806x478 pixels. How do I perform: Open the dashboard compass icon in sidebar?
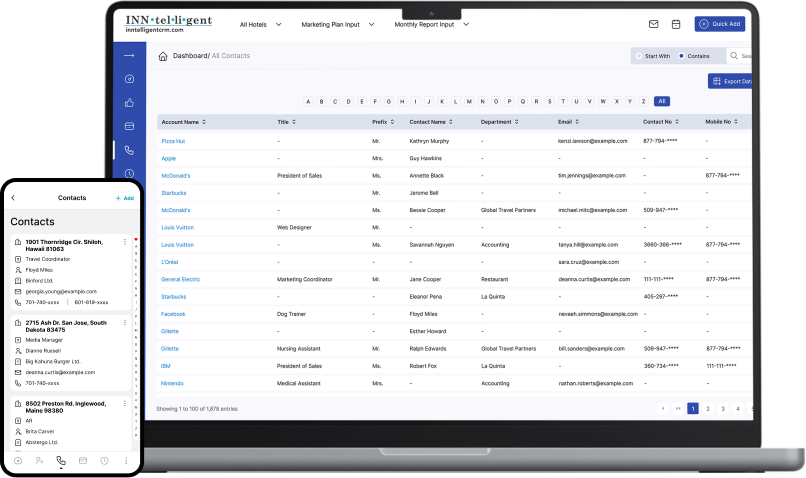[129, 79]
